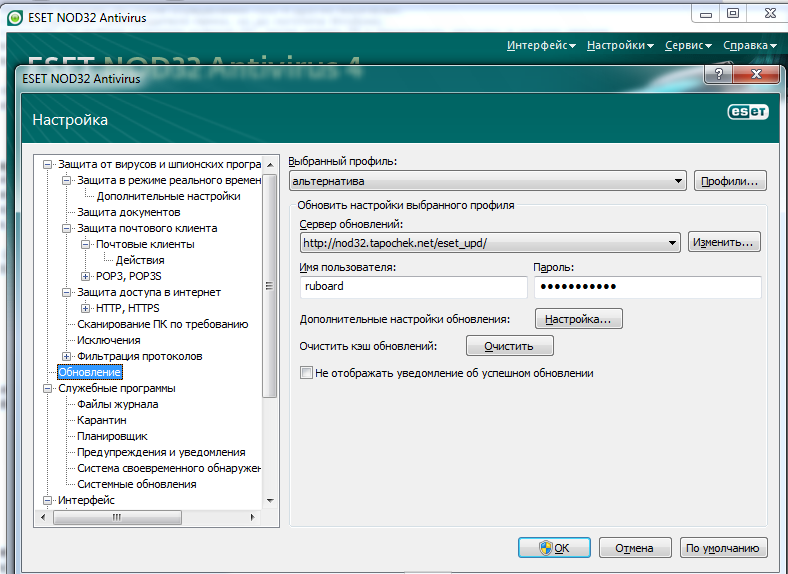Collapse 'Защита от вирусов и шпионских программ' node
This screenshot has height=574, width=788.
point(47,164)
